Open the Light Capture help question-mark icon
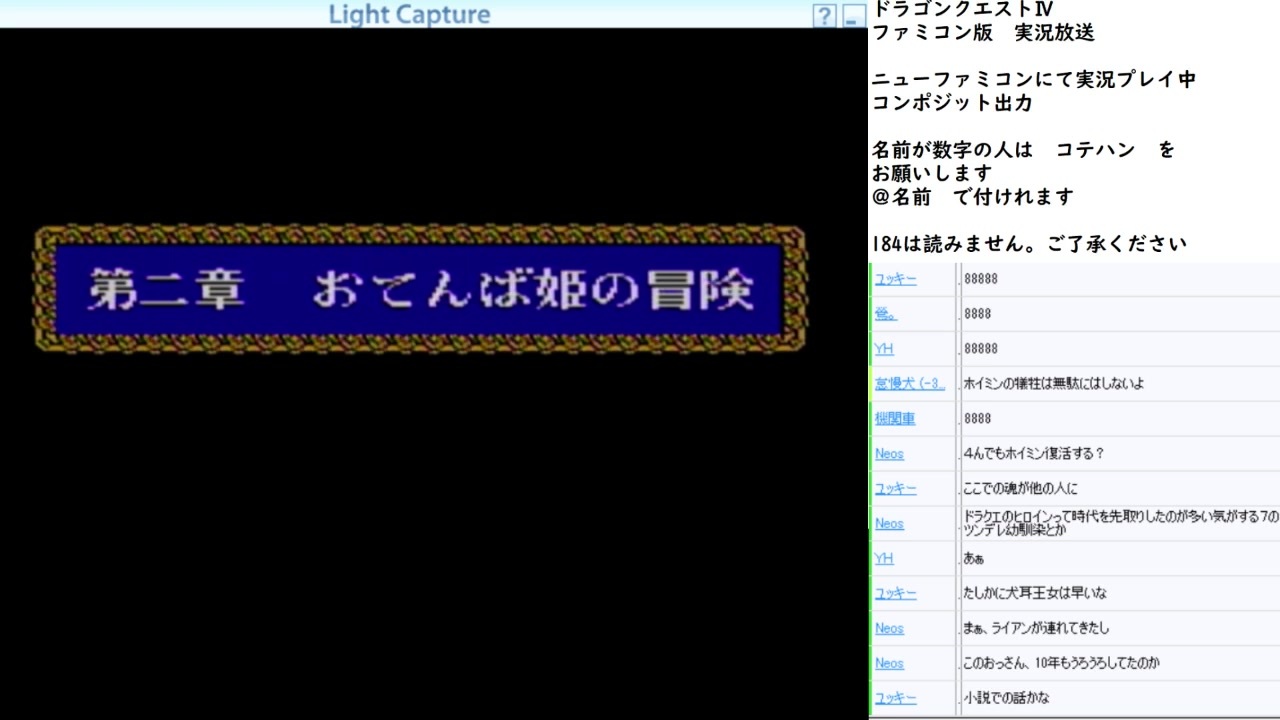The width and height of the screenshot is (1280, 720). pyautogui.click(x=824, y=15)
